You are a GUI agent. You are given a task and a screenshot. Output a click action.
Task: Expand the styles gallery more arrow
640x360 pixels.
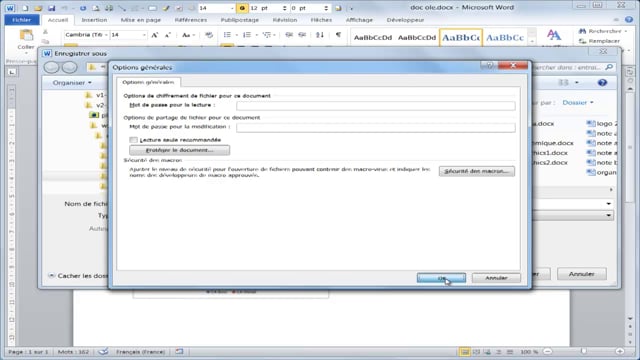(x=532, y=41)
